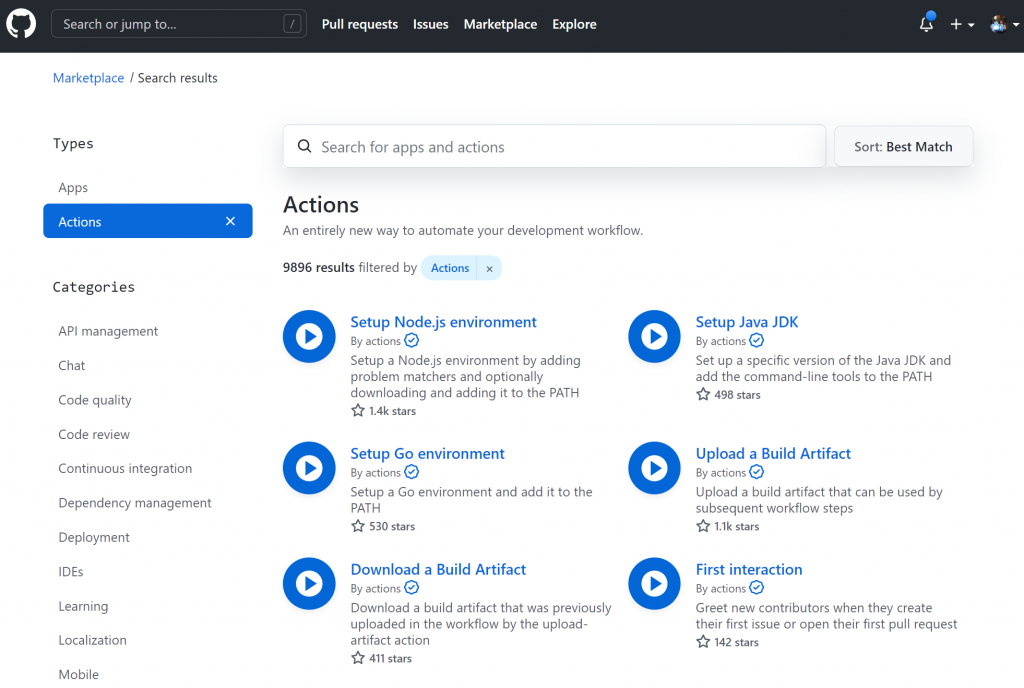The image size is (1024, 688).
Task: Open the Code review category
Action: pyautogui.click(x=94, y=434)
